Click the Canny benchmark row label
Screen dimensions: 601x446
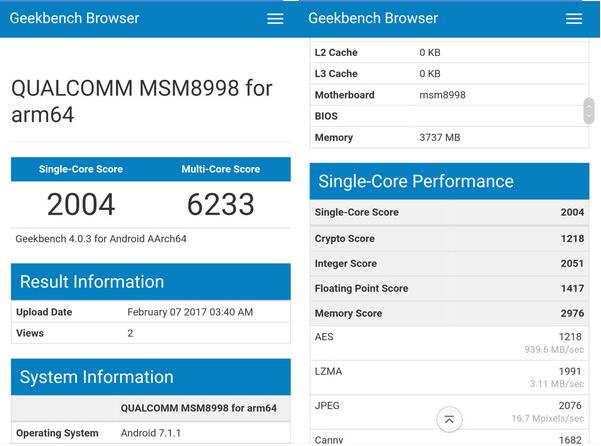pos(329,440)
